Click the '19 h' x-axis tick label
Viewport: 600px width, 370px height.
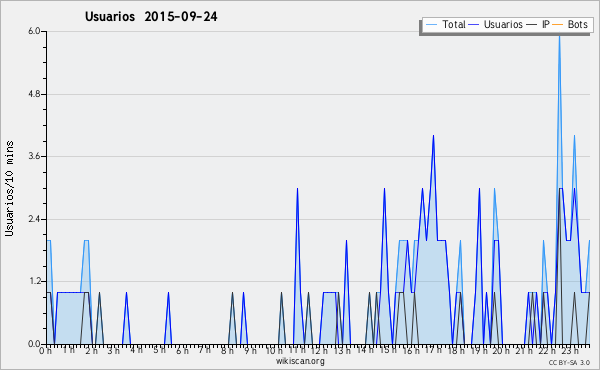(478, 350)
